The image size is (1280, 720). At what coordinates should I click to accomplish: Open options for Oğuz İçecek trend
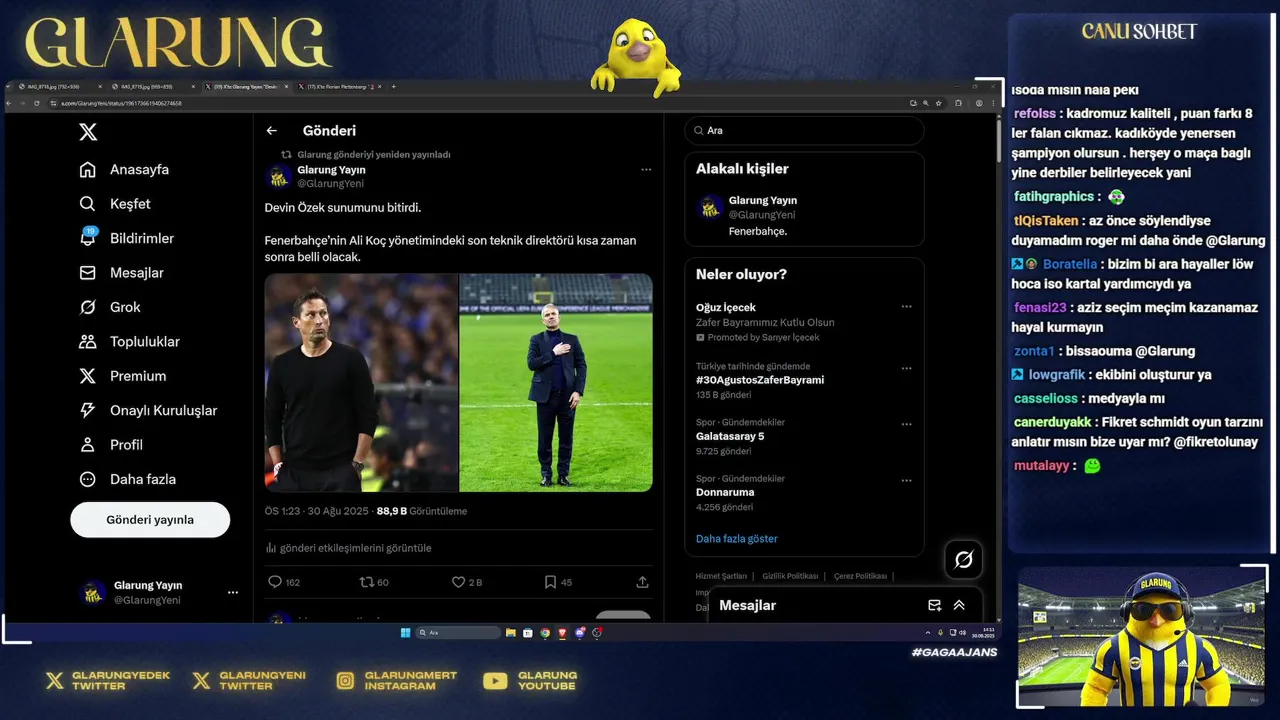[906, 308]
